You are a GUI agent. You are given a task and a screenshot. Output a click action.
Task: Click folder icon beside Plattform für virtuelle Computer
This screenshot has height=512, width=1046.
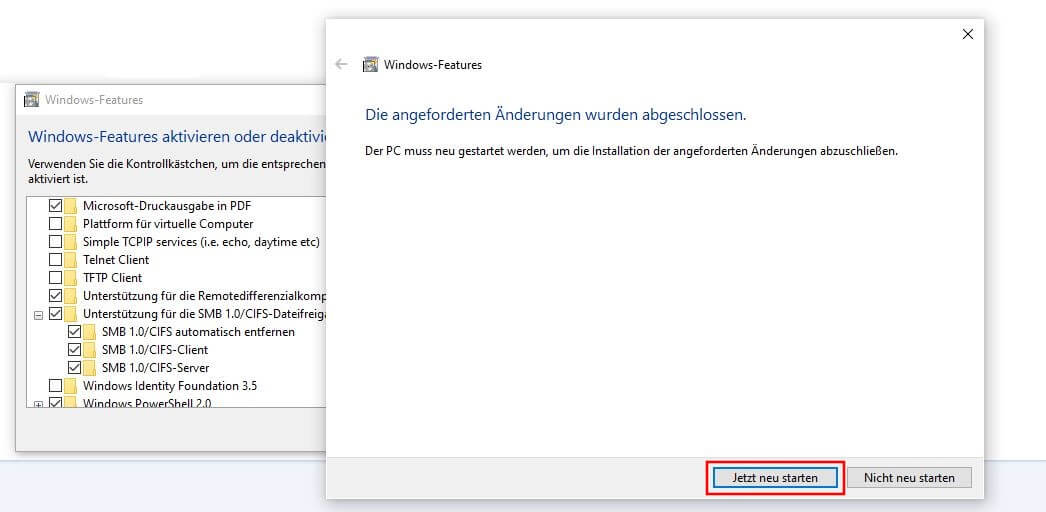71,223
